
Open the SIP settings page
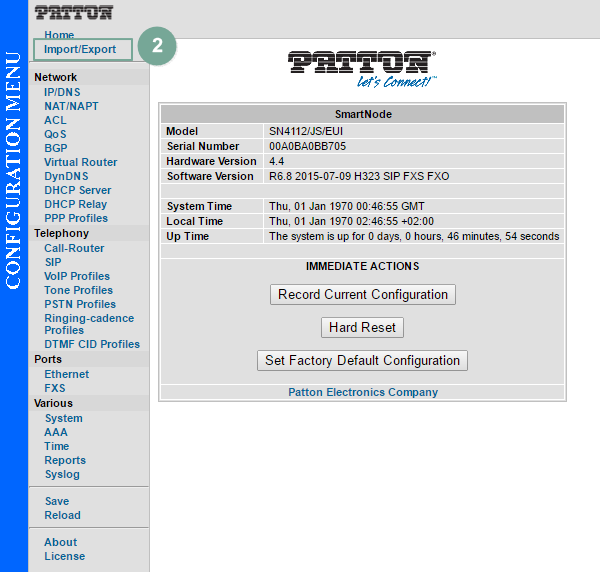point(53,262)
